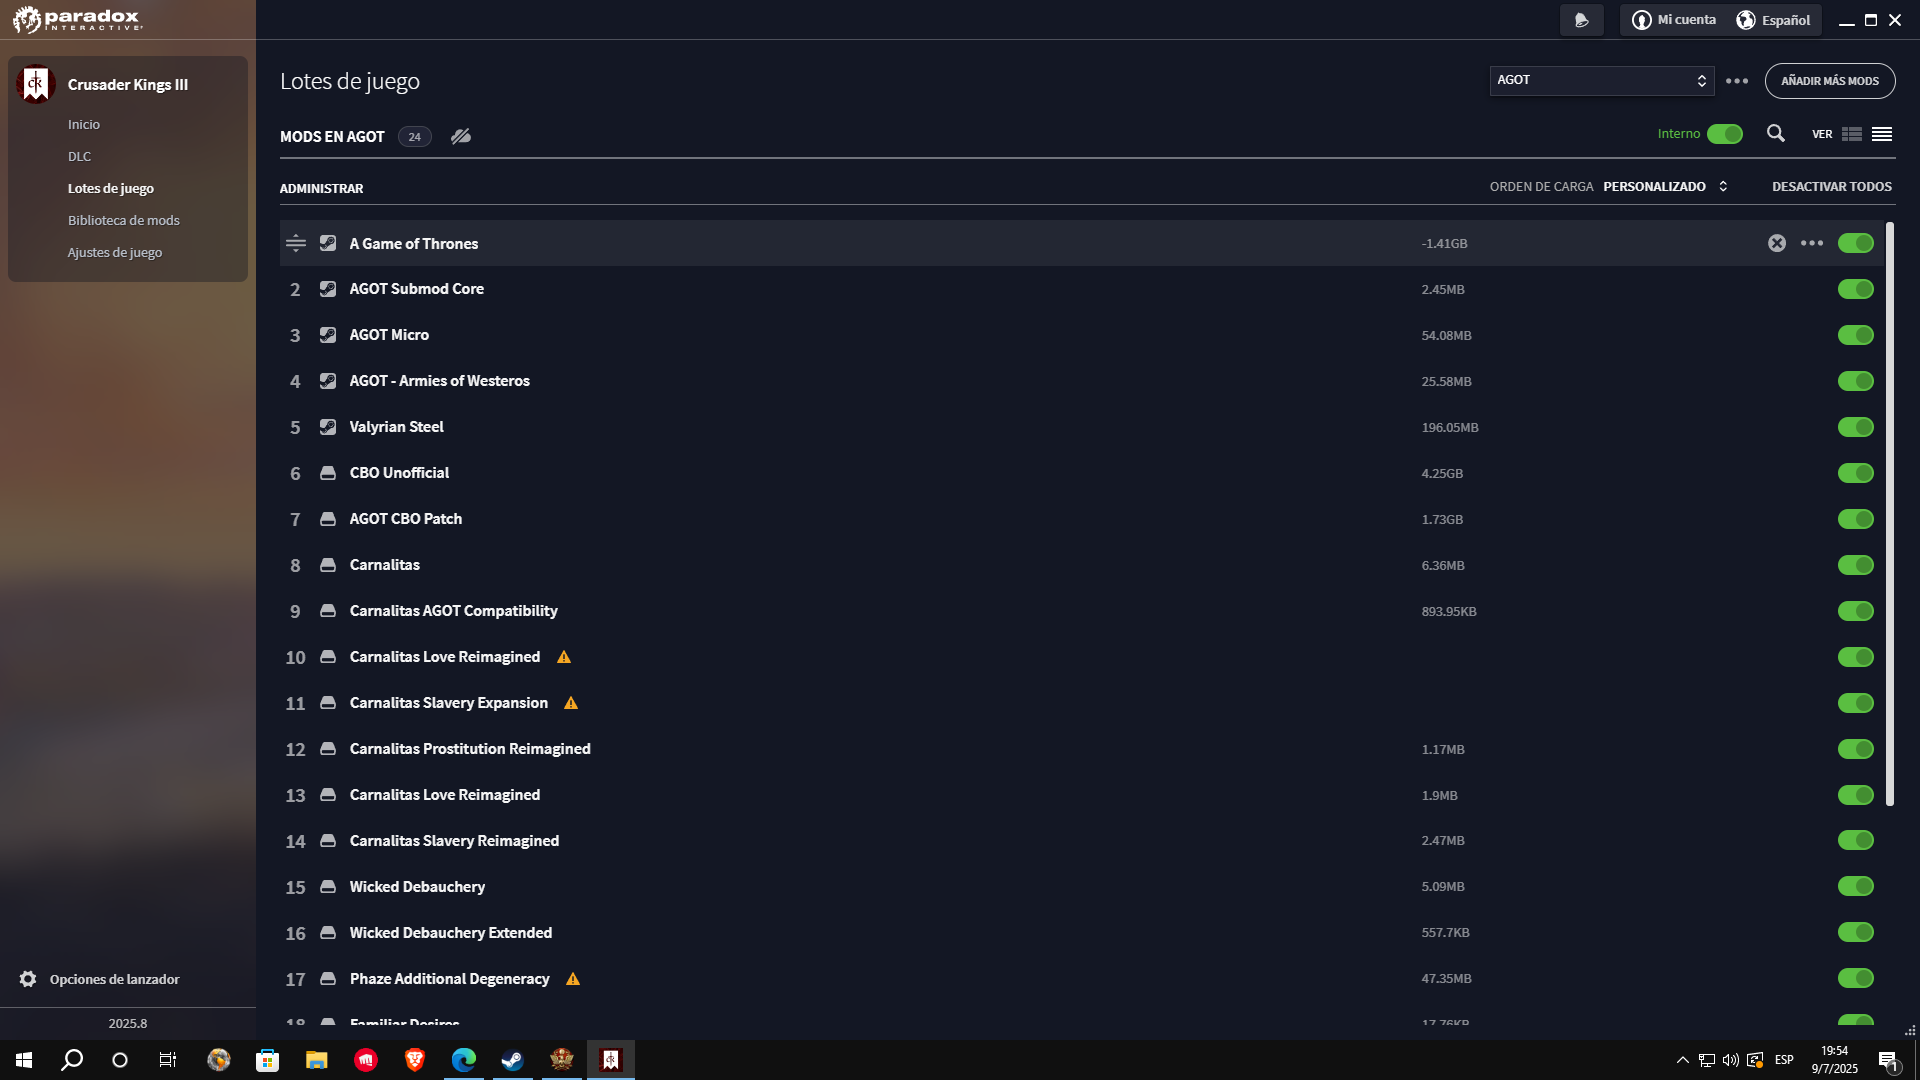Viewport: 1920px width, 1080px height.
Task: Open Biblioteca de mods
Action: click(x=124, y=221)
